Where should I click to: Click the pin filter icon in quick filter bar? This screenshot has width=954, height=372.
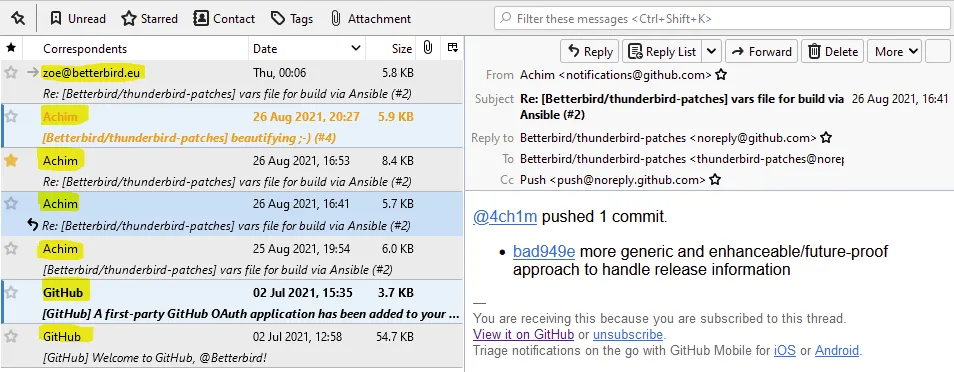click(18, 19)
